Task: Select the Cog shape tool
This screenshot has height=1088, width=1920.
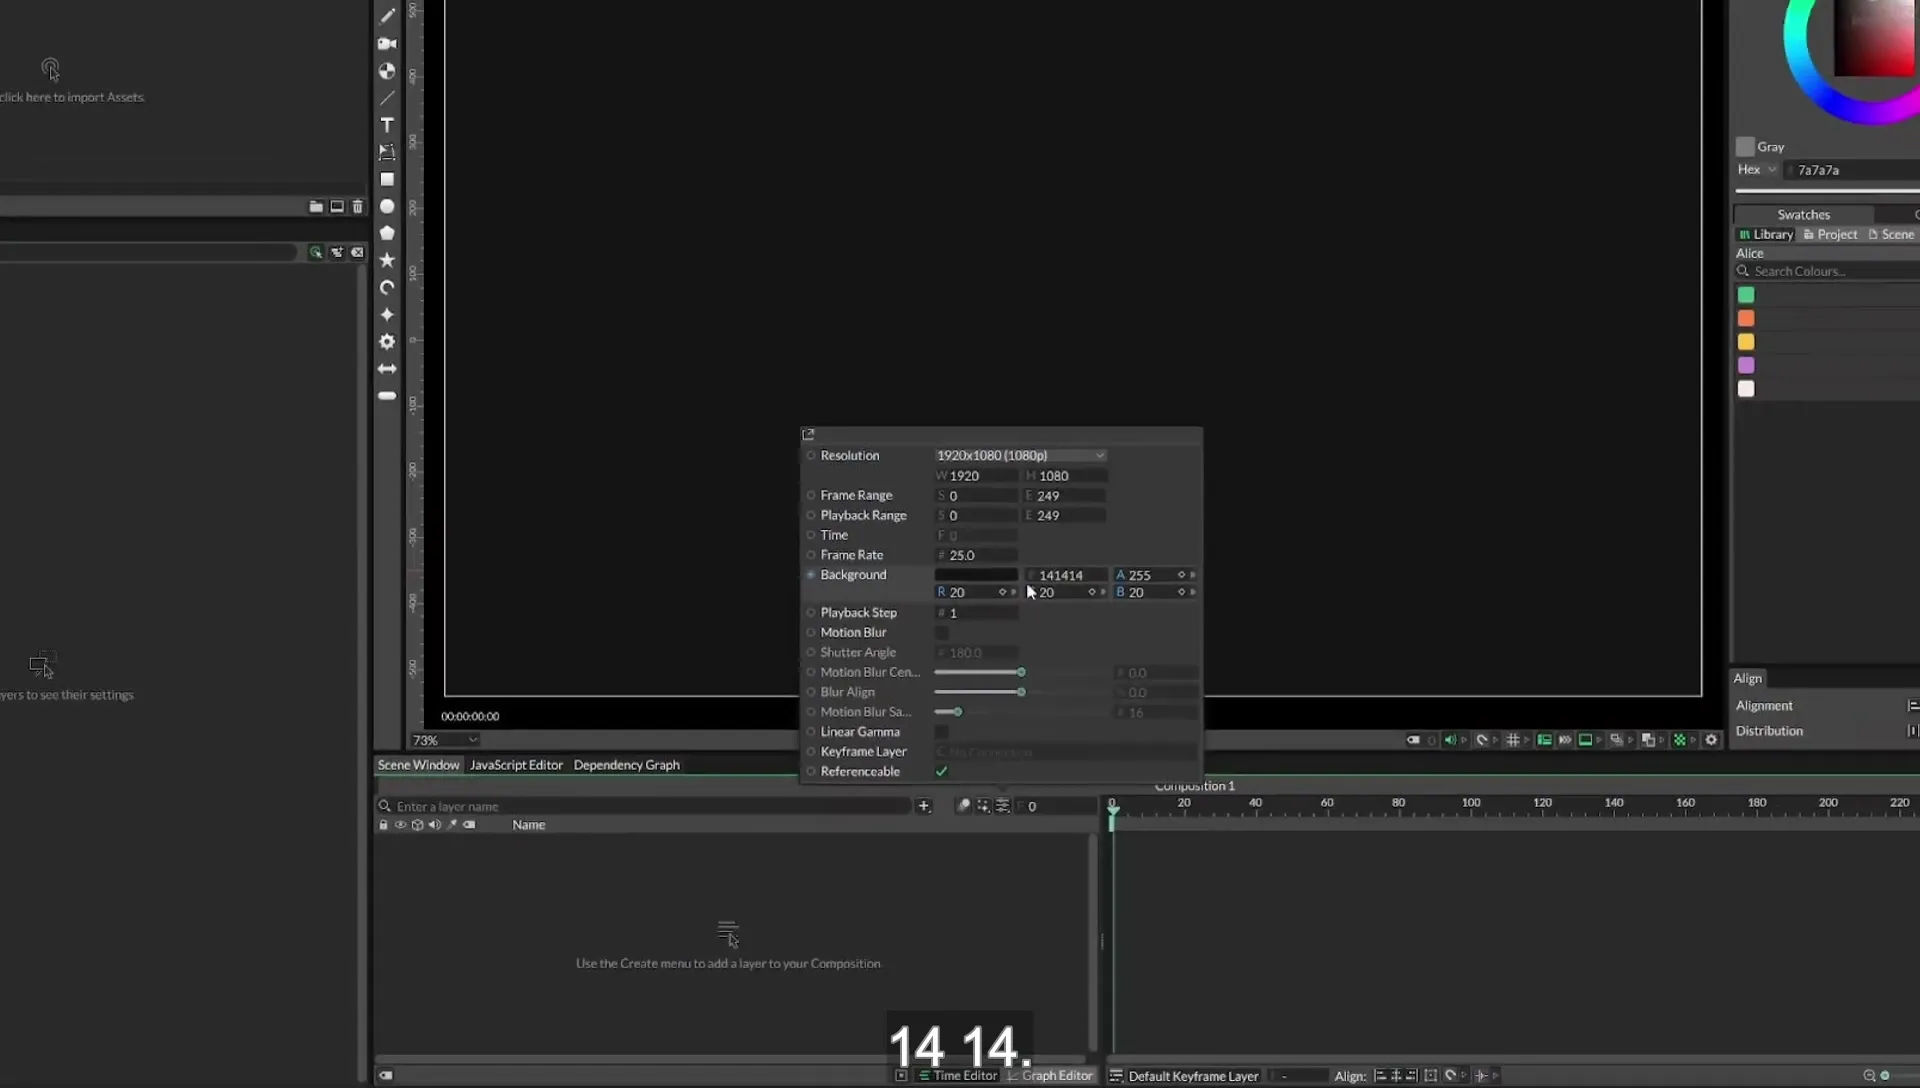Action: pos(387,342)
